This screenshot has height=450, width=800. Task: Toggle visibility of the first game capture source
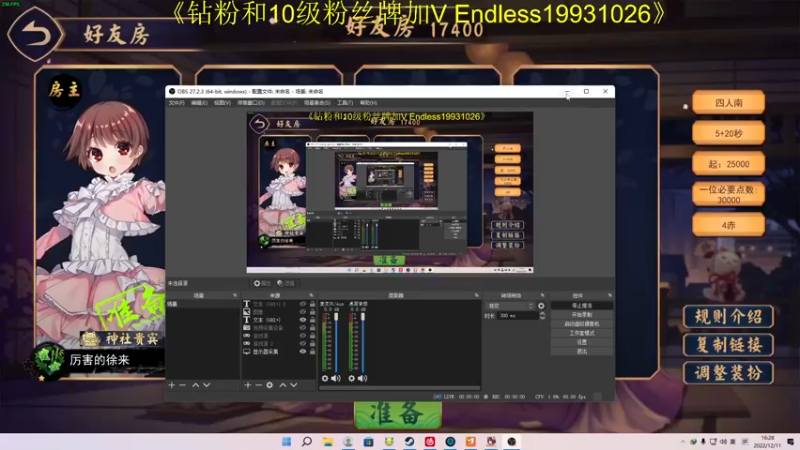point(303,336)
